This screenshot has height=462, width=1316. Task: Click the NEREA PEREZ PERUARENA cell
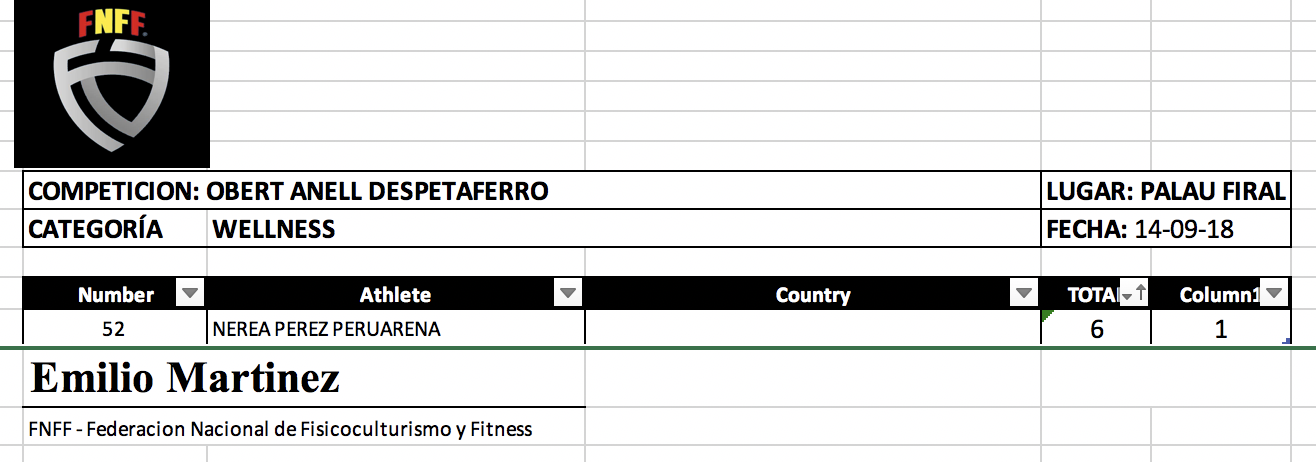[326, 329]
